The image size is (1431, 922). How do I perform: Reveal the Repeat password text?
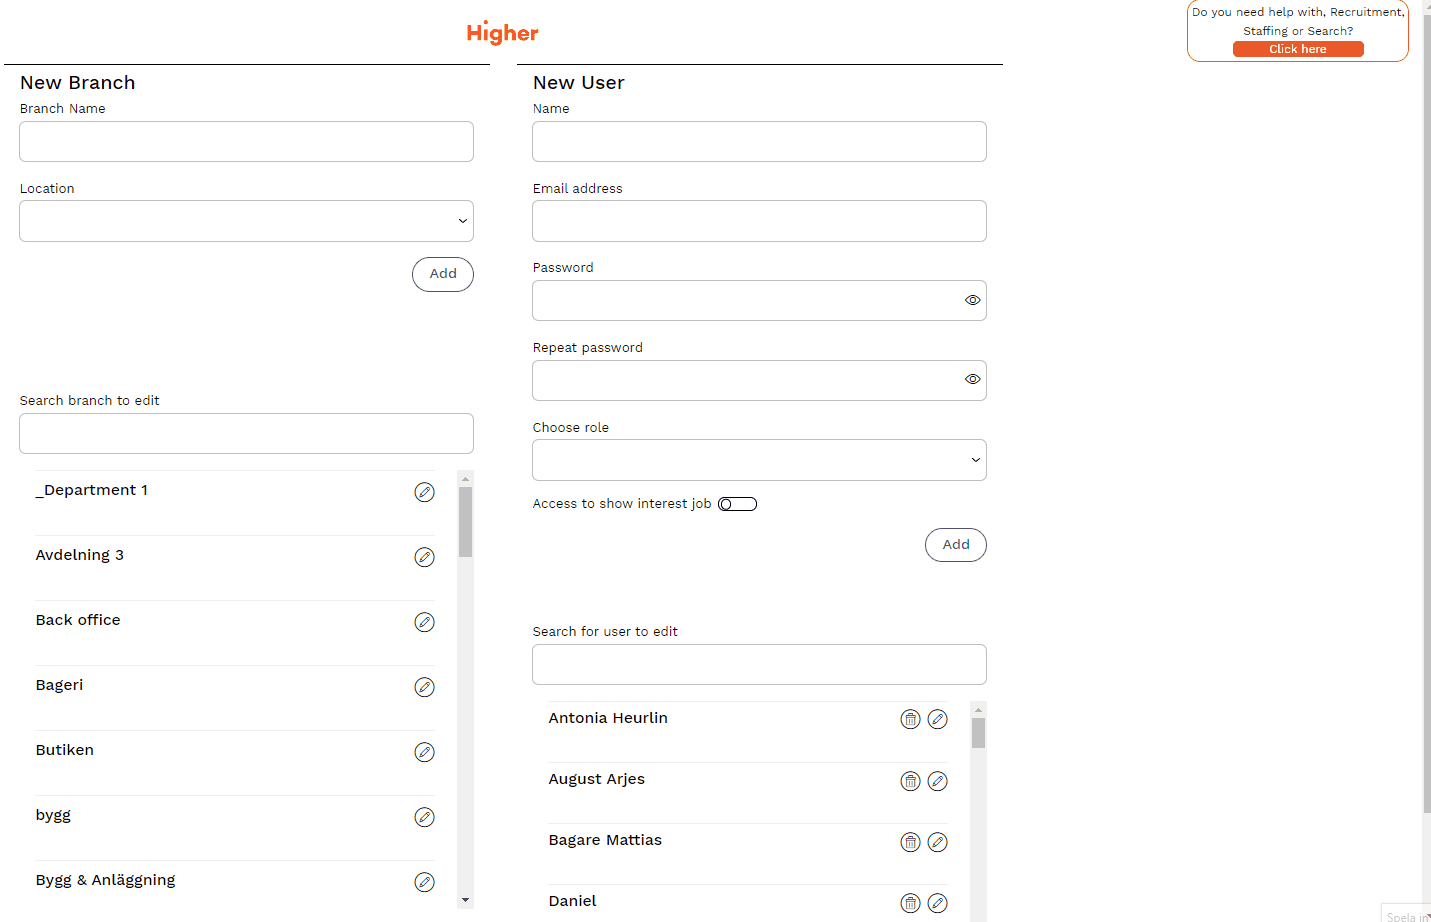(972, 379)
